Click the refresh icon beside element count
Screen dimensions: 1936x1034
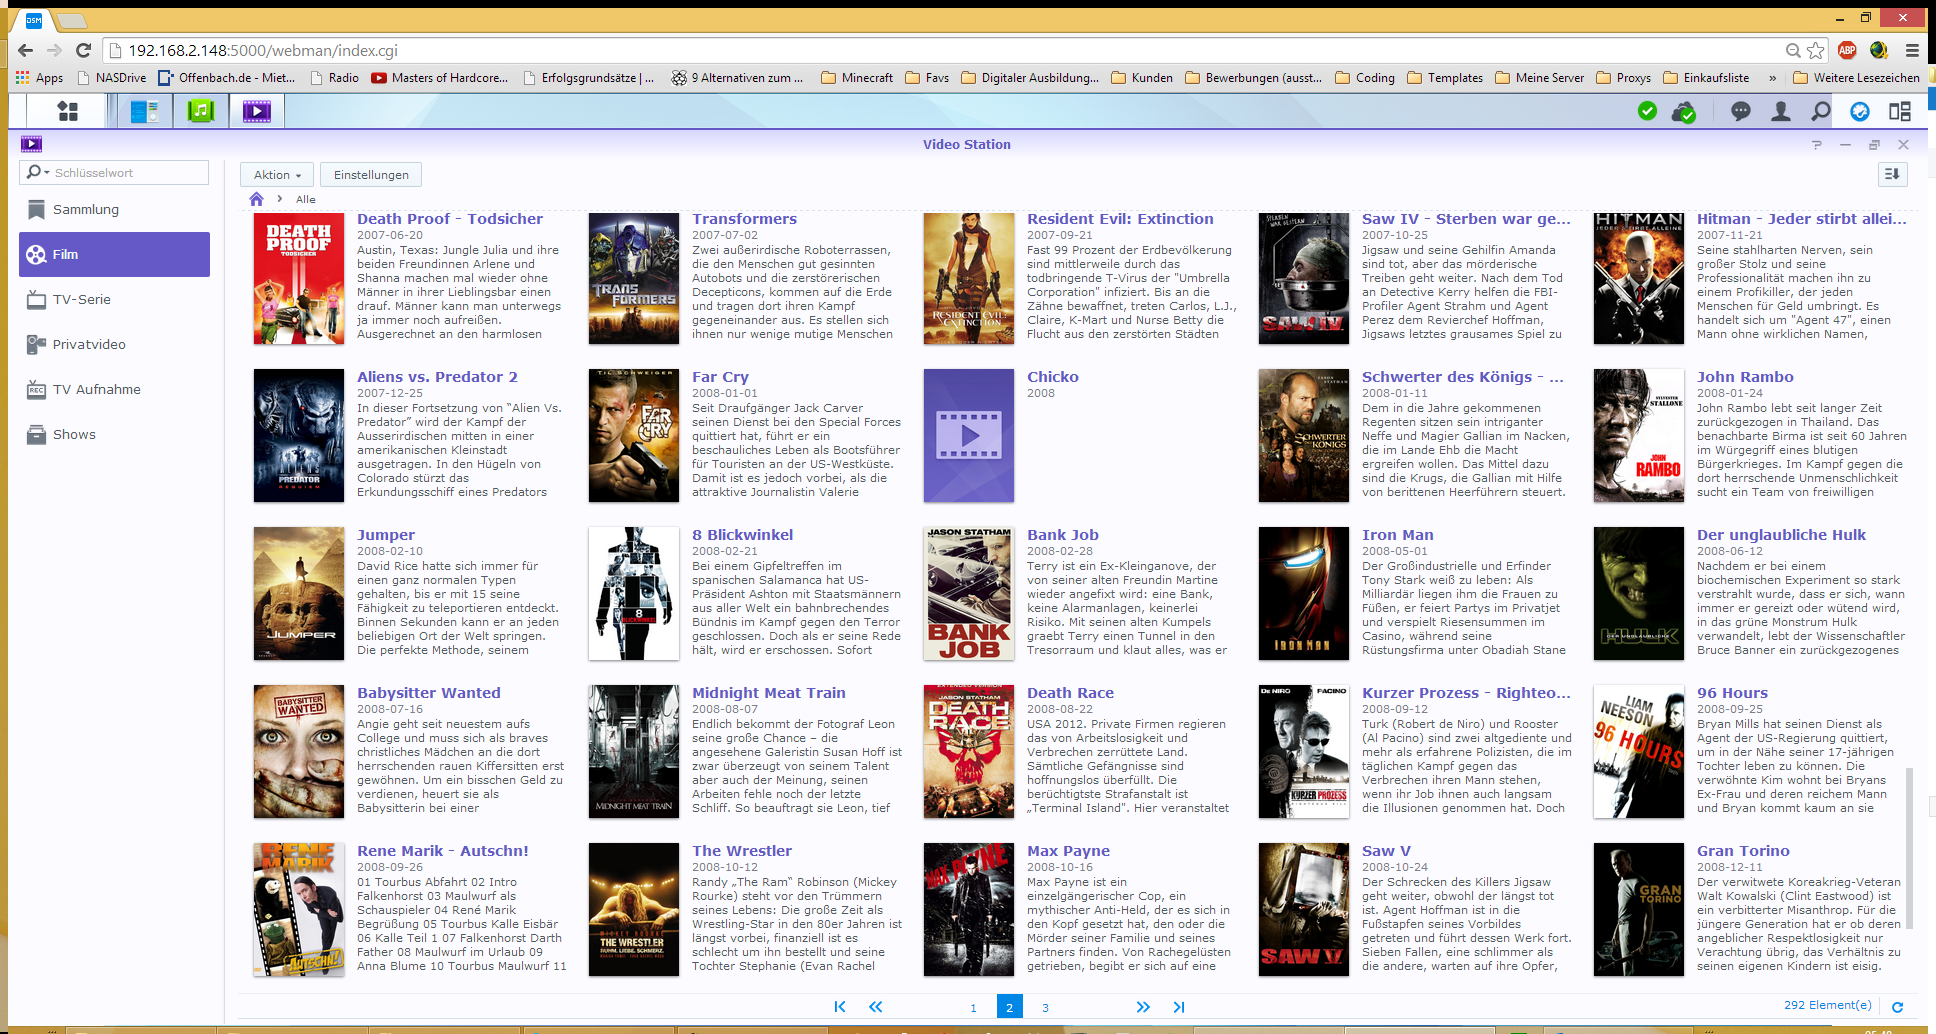click(1897, 1007)
